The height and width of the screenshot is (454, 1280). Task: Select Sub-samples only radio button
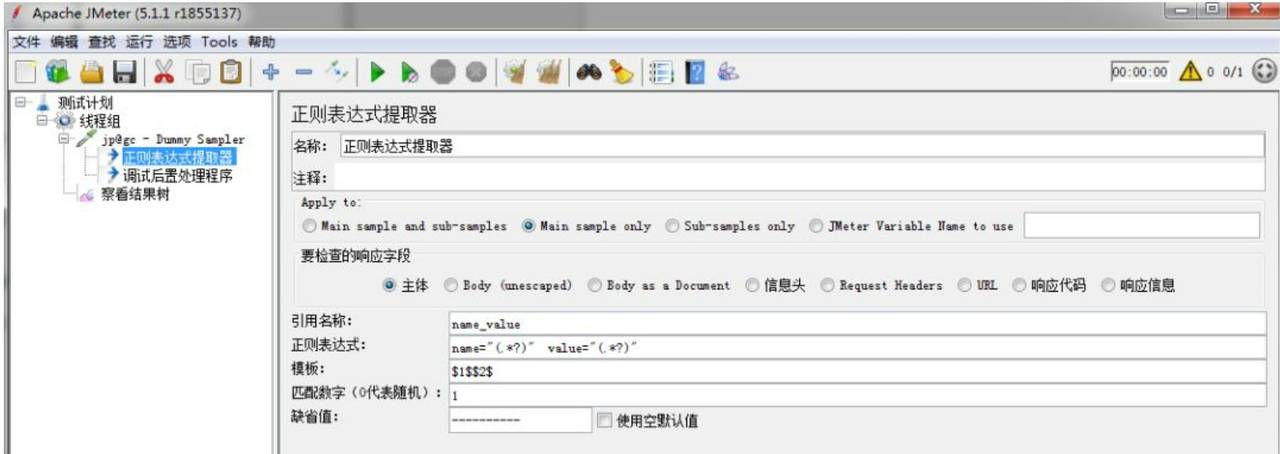(x=672, y=226)
